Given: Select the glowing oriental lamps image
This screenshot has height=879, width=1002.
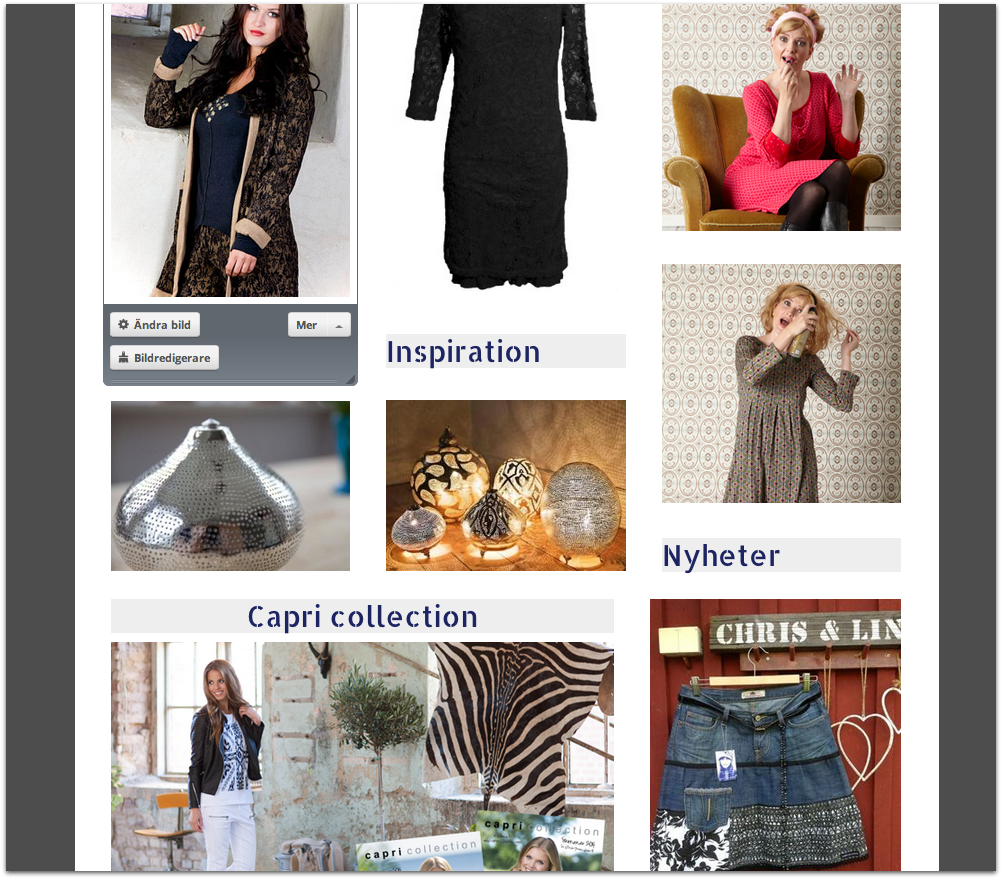Looking at the screenshot, I should [x=505, y=485].
